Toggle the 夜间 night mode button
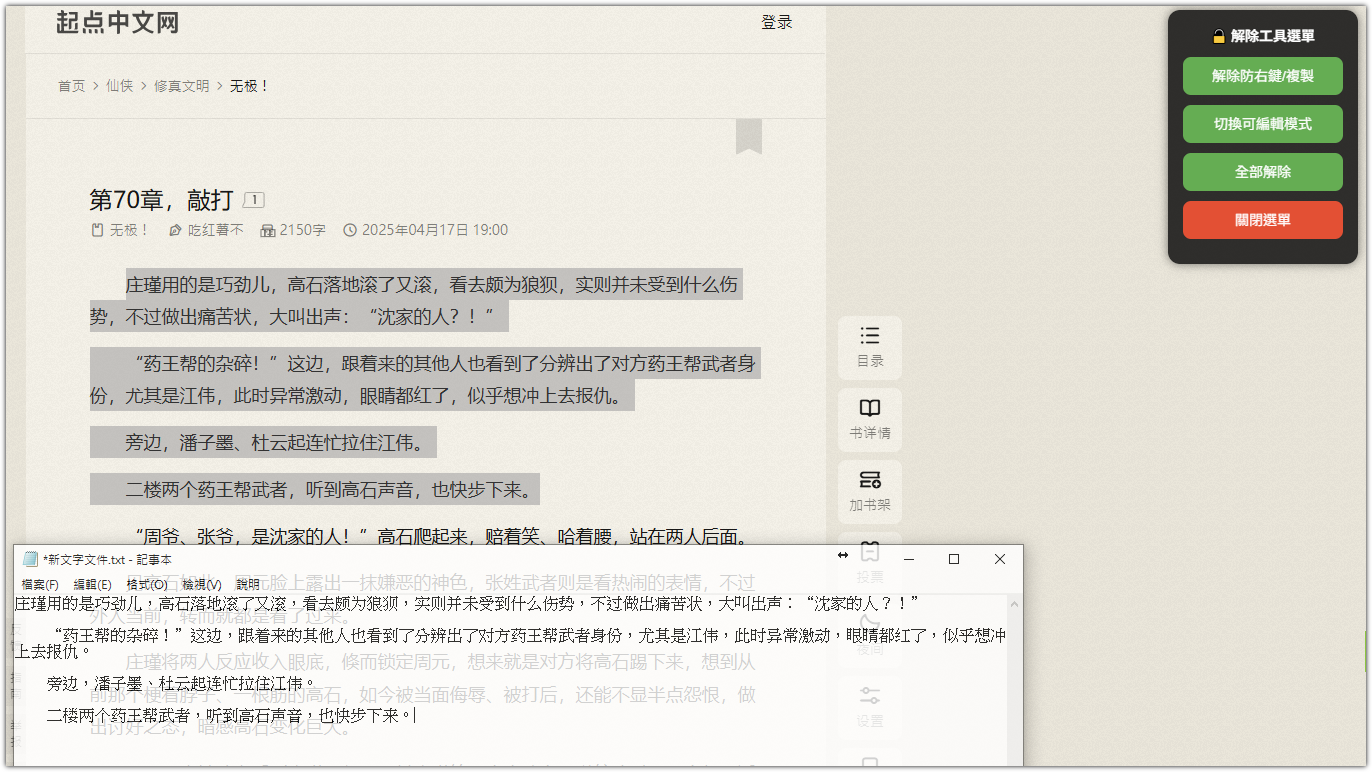The width and height of the screenshot is (1372, 772). coord(870,634)
